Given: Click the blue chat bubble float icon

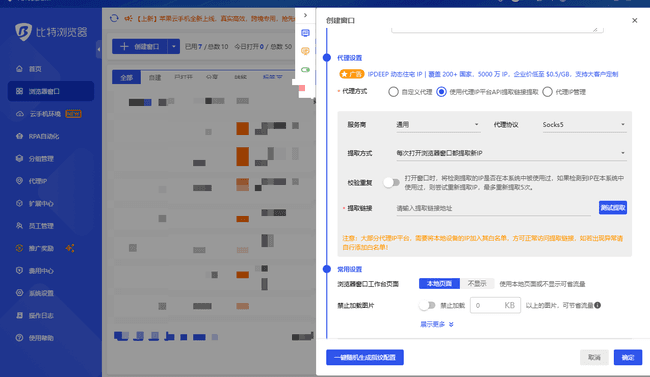Looking at the screenshot, I should 306,33.
